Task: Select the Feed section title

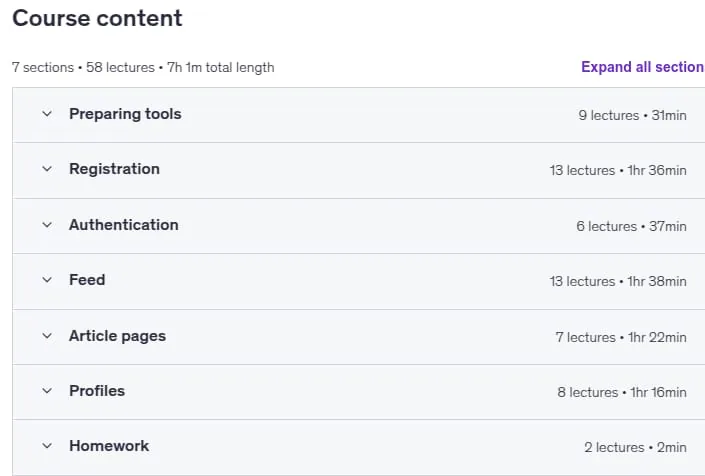Action: click(87, 280)
